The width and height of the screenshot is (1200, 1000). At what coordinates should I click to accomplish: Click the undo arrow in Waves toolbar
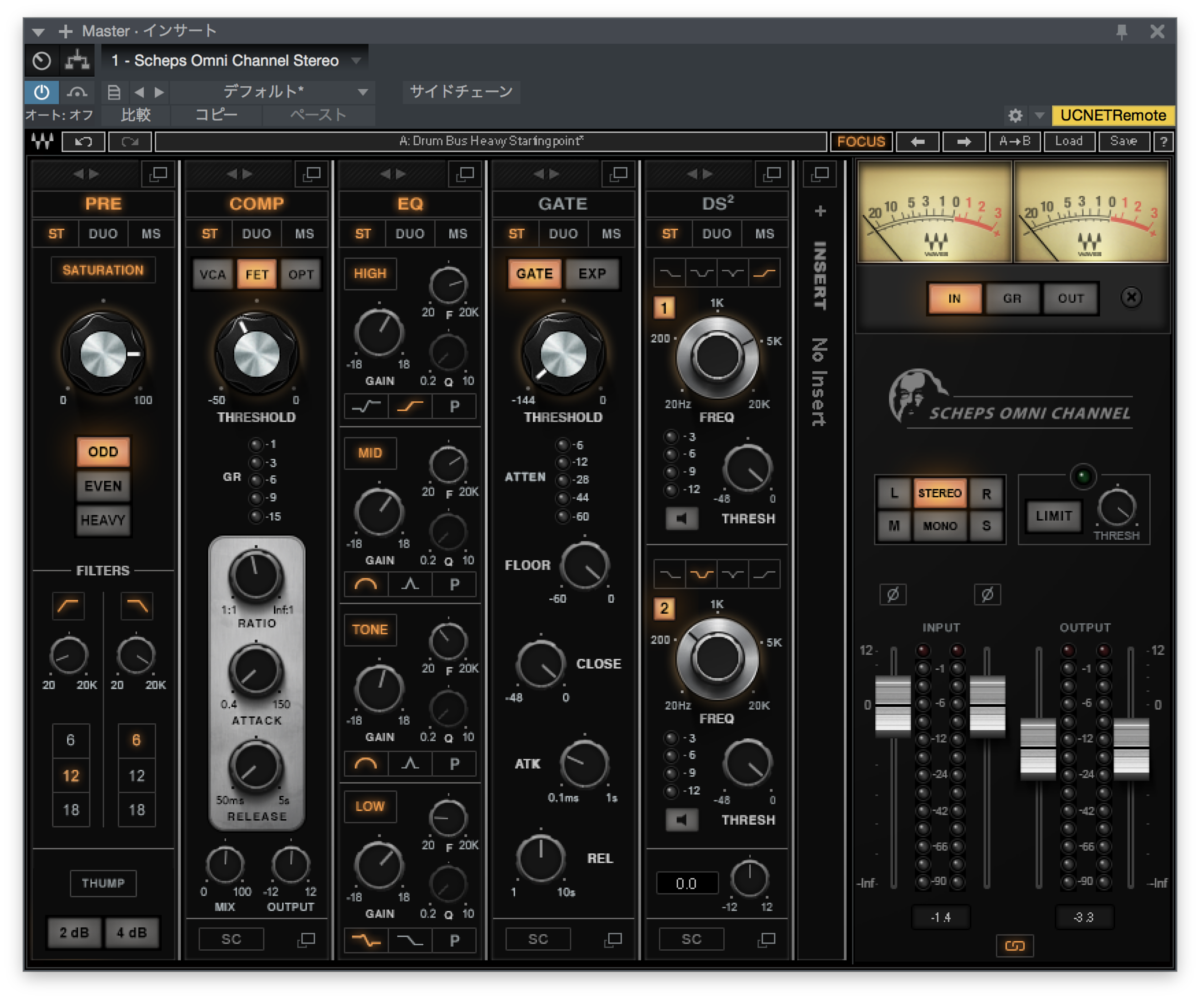click(x=84, y=141)
